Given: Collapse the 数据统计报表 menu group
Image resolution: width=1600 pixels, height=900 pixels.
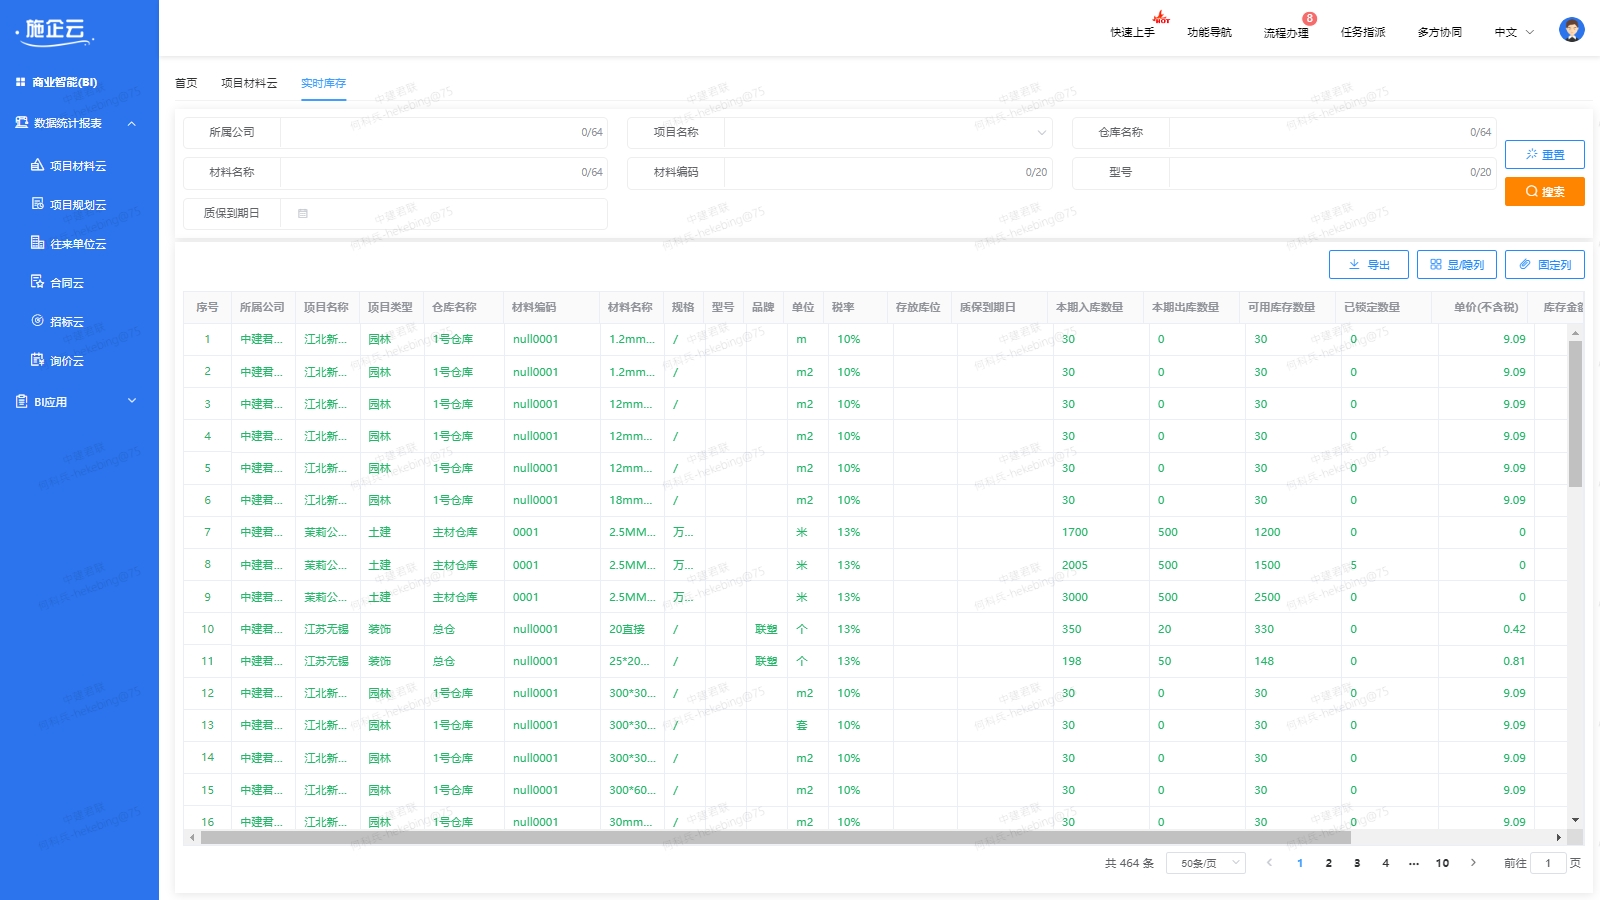Looking at the screenshot, I should click(x=131, y=123).
